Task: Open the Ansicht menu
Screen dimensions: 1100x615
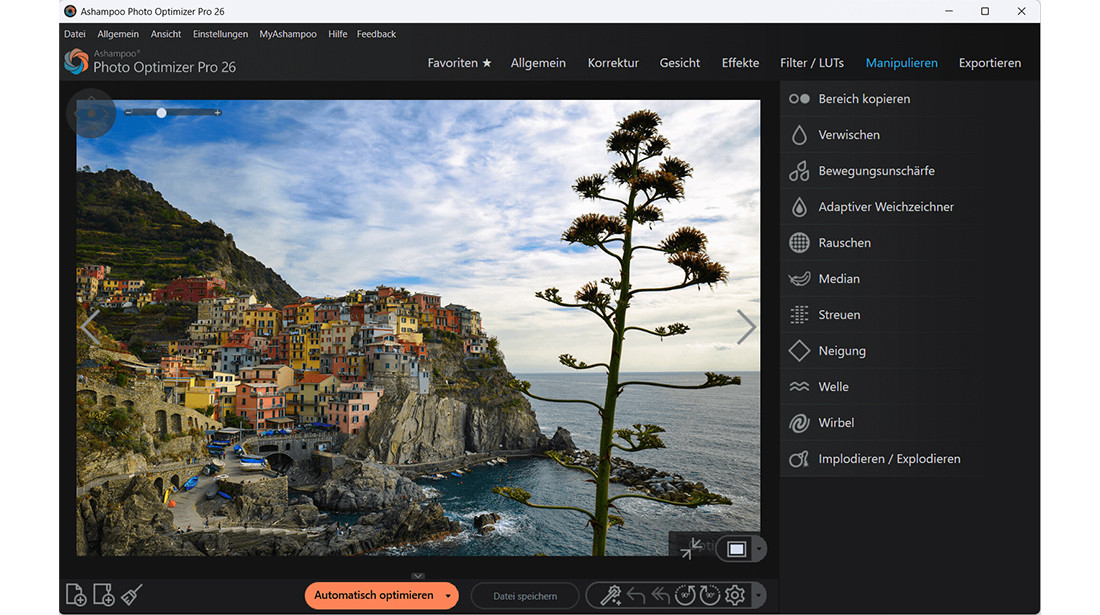Action: pyautogui.click(x=166, y=34)
